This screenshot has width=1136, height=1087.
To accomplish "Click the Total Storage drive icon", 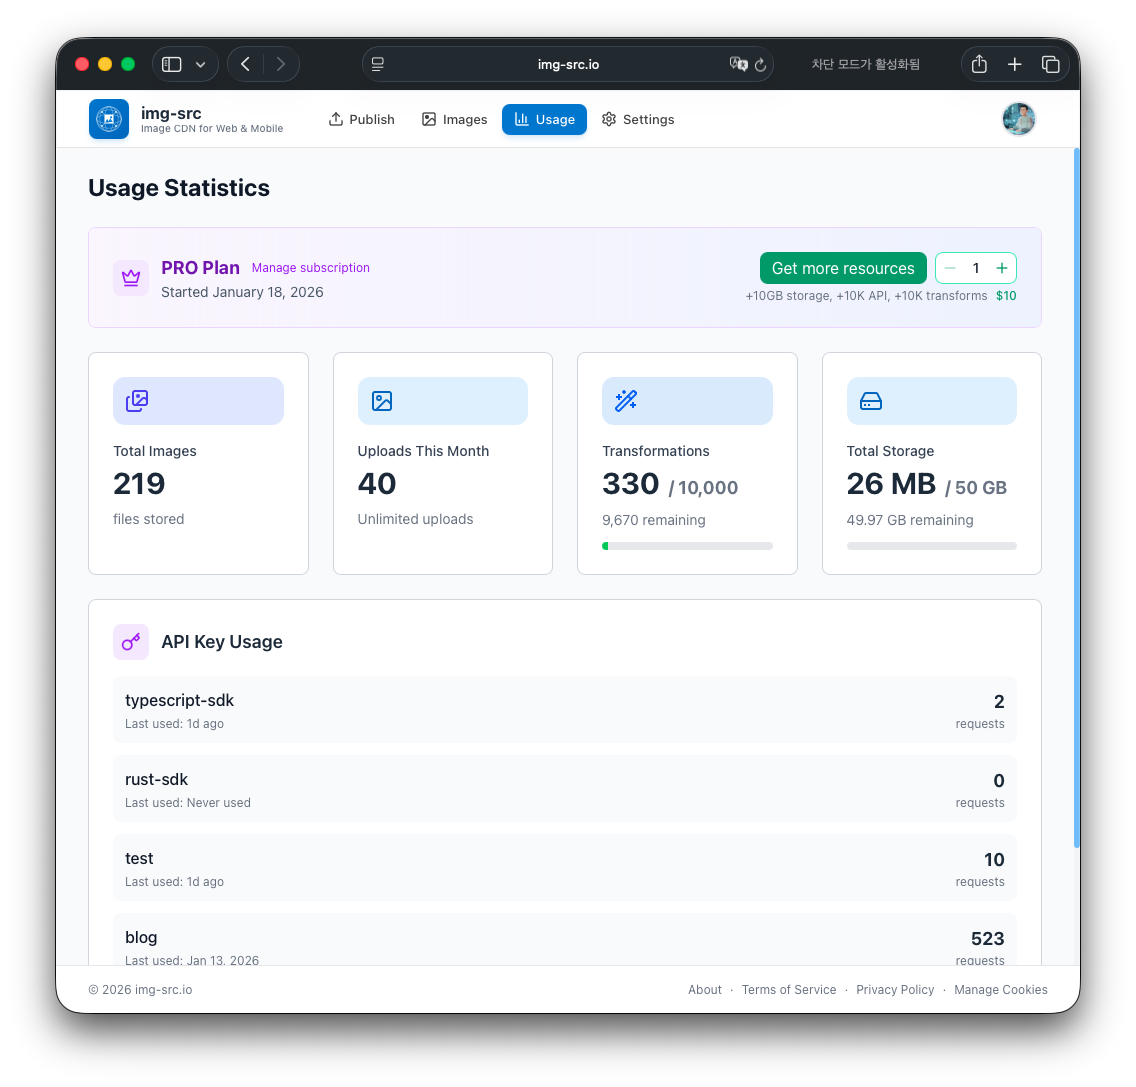I will [871, 401].
